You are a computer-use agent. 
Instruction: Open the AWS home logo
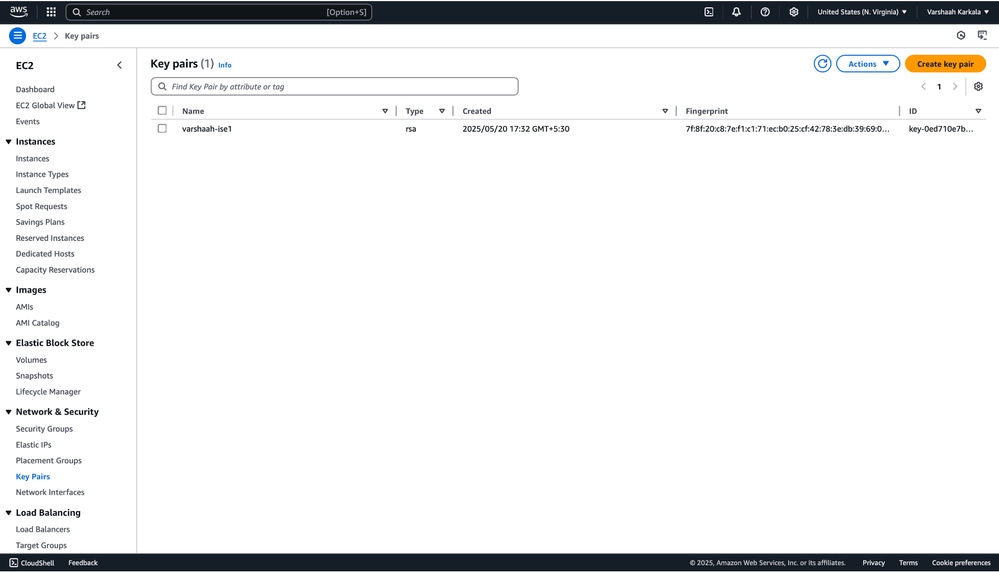point(18,11)
